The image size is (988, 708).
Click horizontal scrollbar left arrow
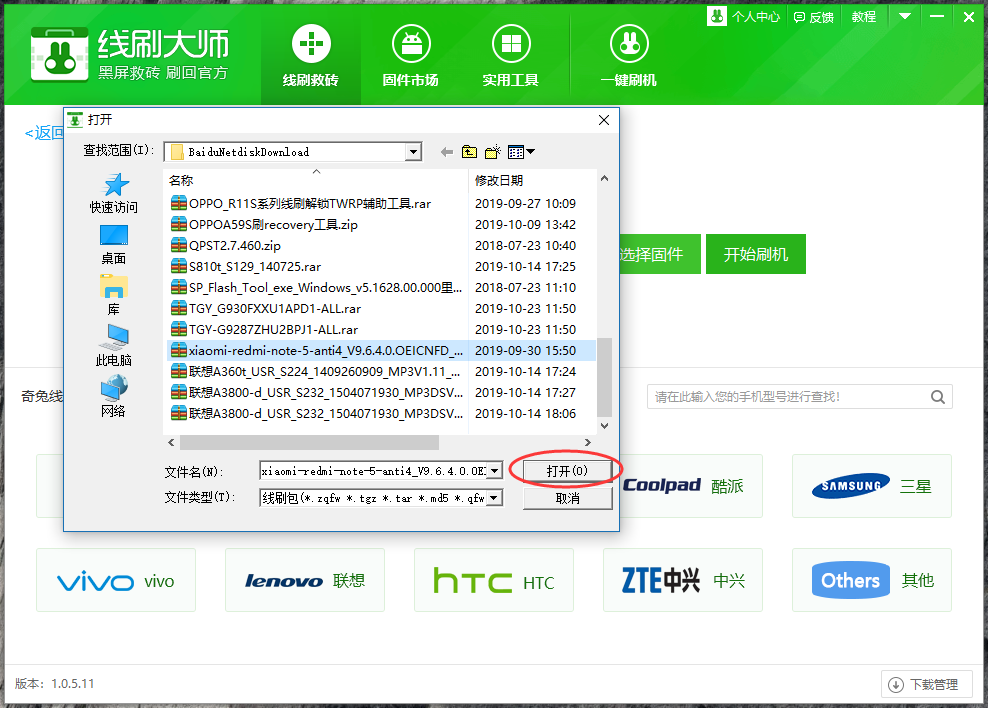pyautogui.click(x=171, y=443)
